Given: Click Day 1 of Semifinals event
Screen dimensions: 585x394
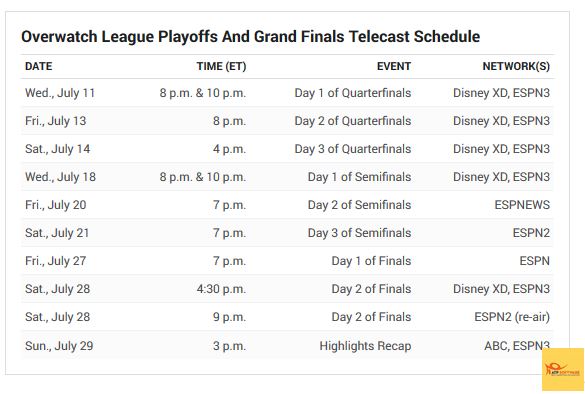Looking at the screenshot, I should coord(359,176).
